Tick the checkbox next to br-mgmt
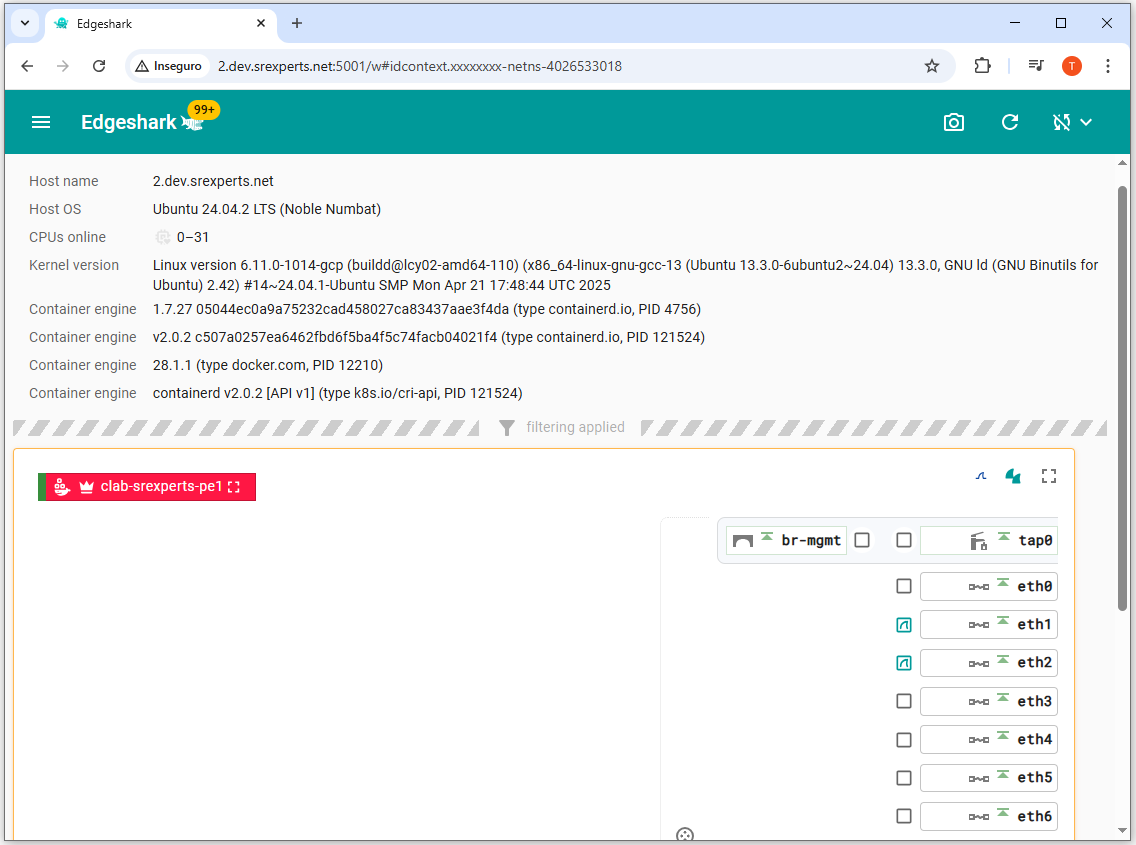 click(x=862, y=541)
